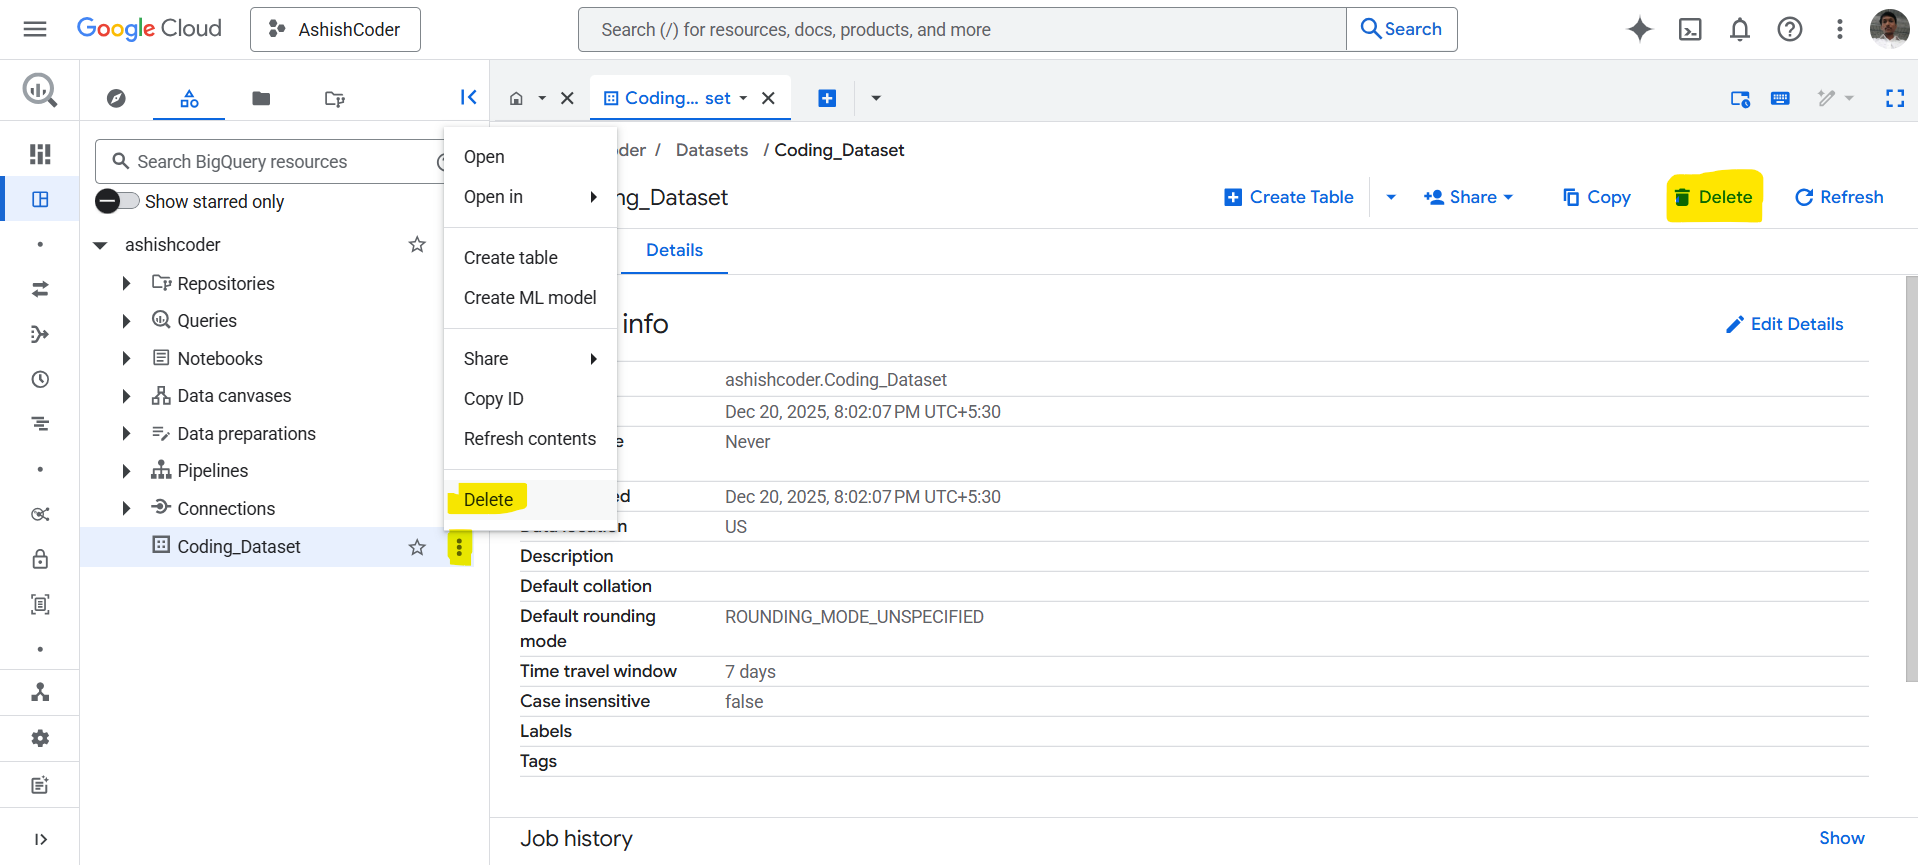Expand the Connections node

pos(126,508)
